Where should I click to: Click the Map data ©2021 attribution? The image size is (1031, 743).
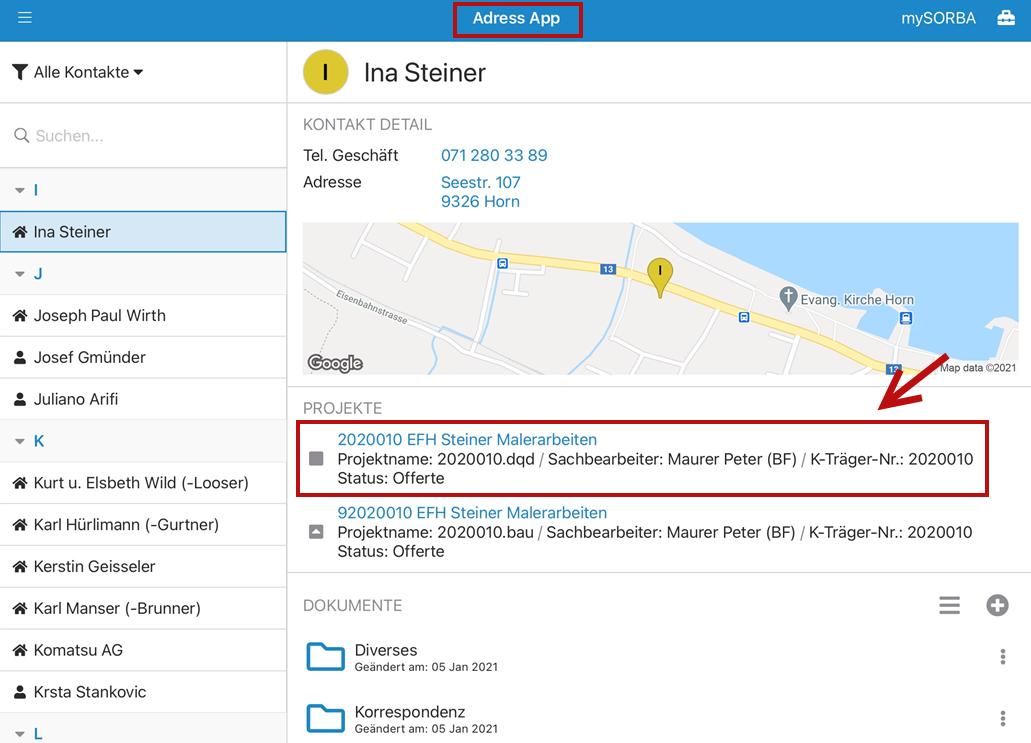[978, 368]
